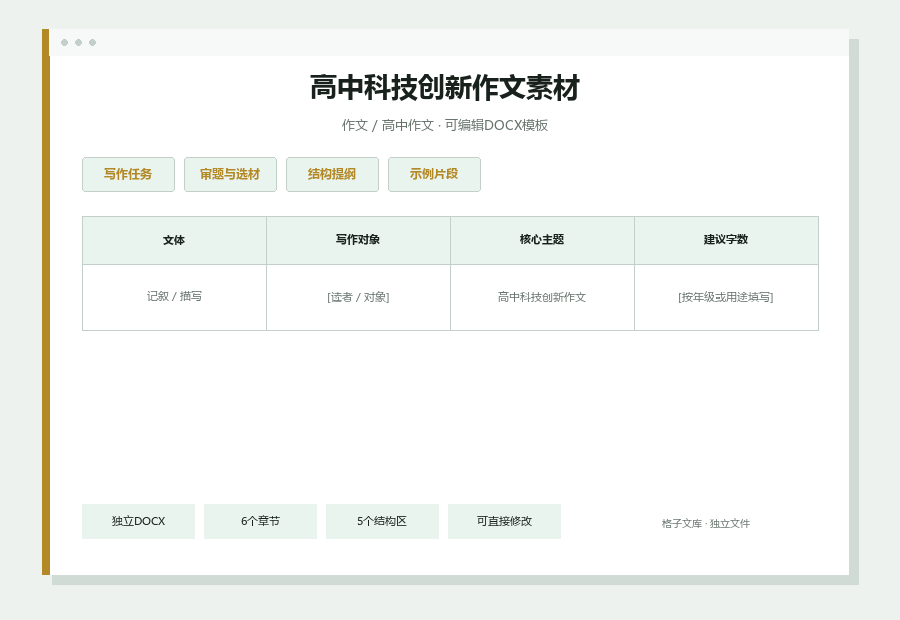Click the [按年级或用途填写] cell

pyautogui.click(x=726, y=297)
